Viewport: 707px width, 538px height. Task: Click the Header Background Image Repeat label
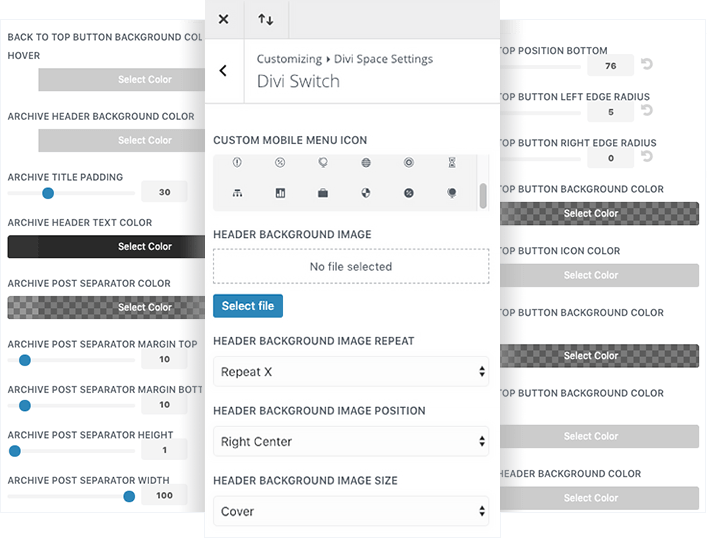click(x=313, y=341)
